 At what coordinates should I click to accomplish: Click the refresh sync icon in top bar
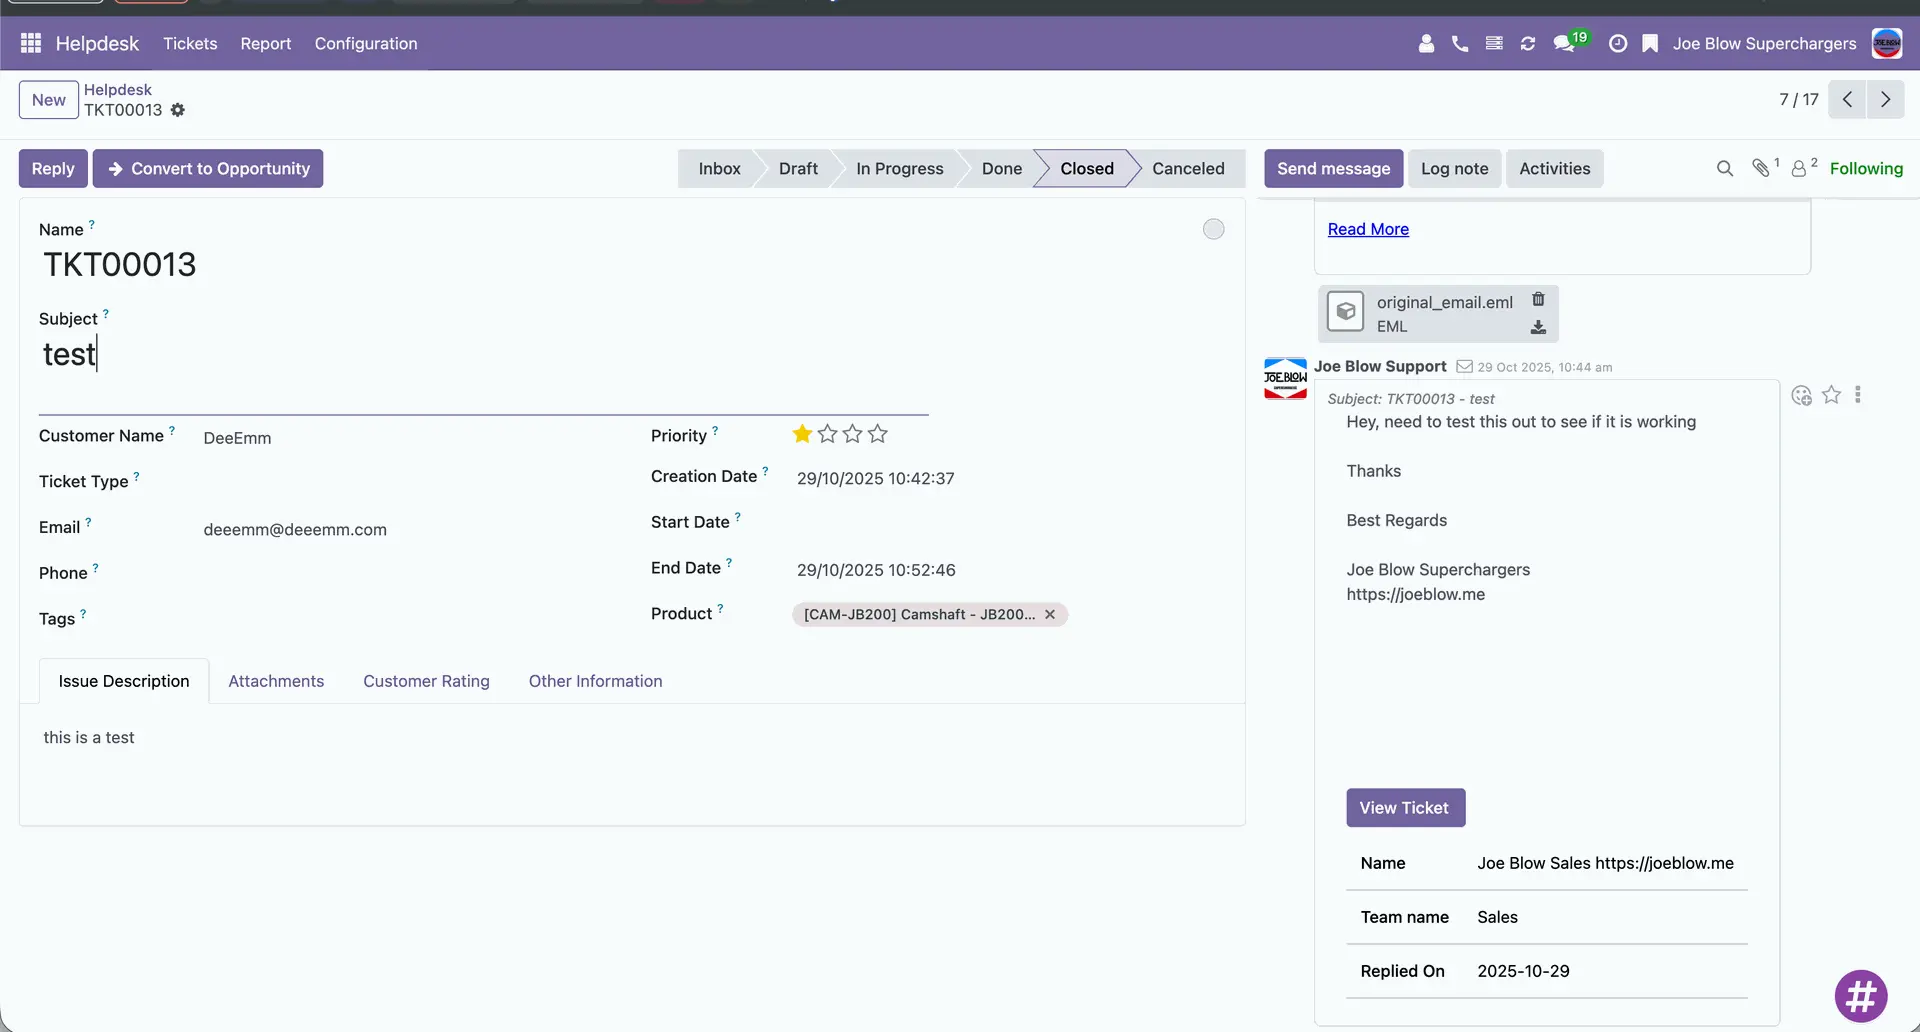(x=1528, y=43)
